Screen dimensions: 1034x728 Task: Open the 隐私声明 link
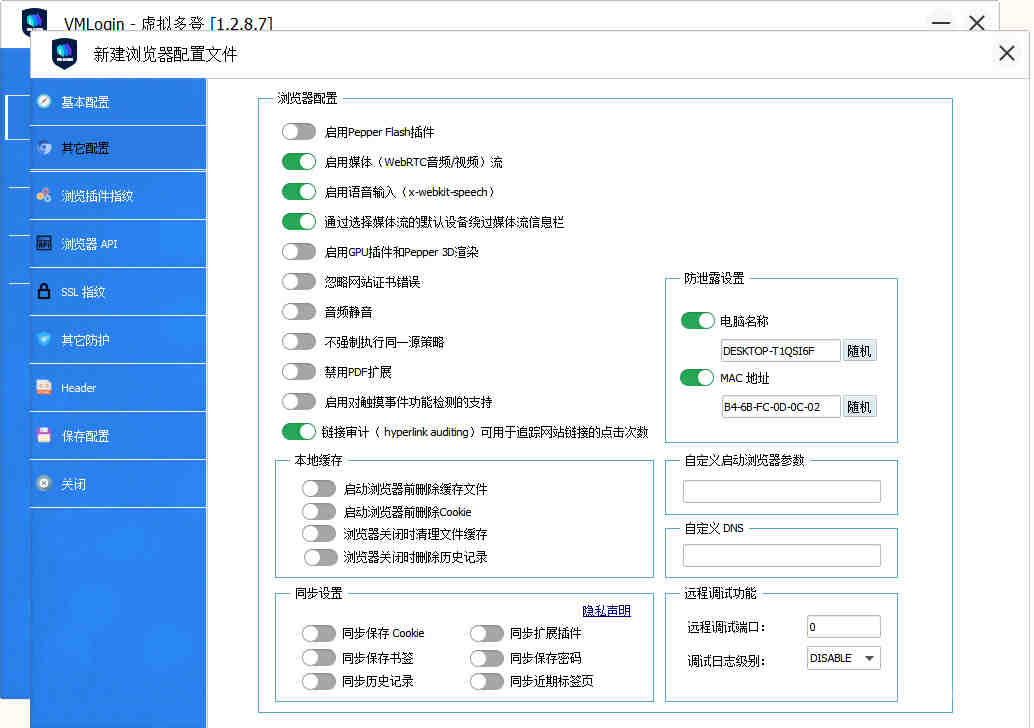[607, 611]
